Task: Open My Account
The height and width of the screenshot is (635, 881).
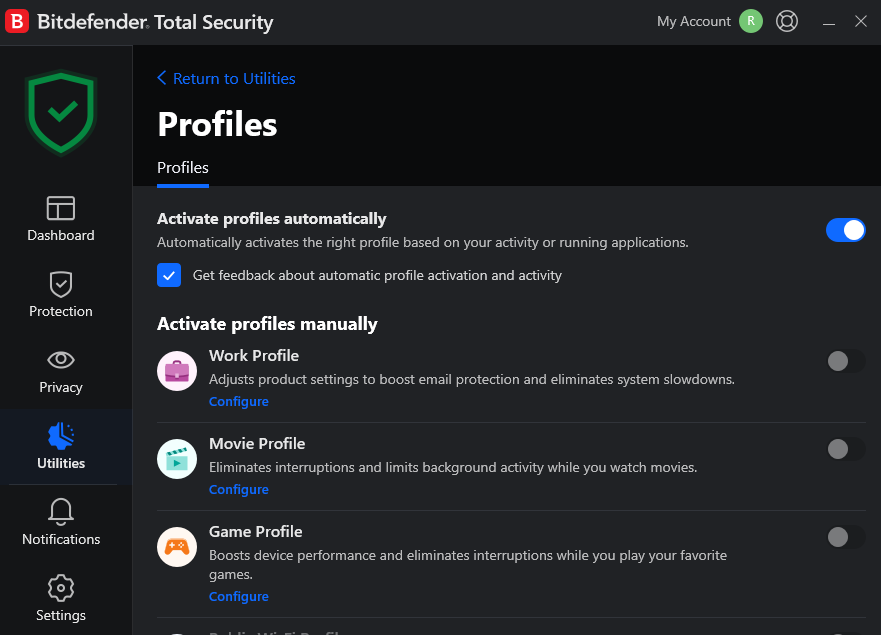Action: [x=694, y=21]
